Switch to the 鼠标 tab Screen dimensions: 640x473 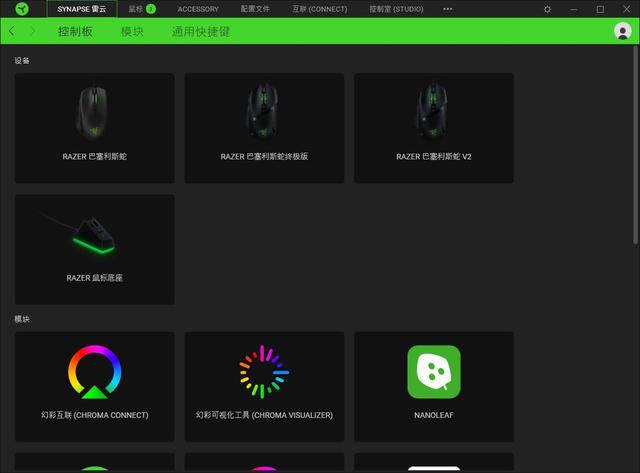(141, 9)
